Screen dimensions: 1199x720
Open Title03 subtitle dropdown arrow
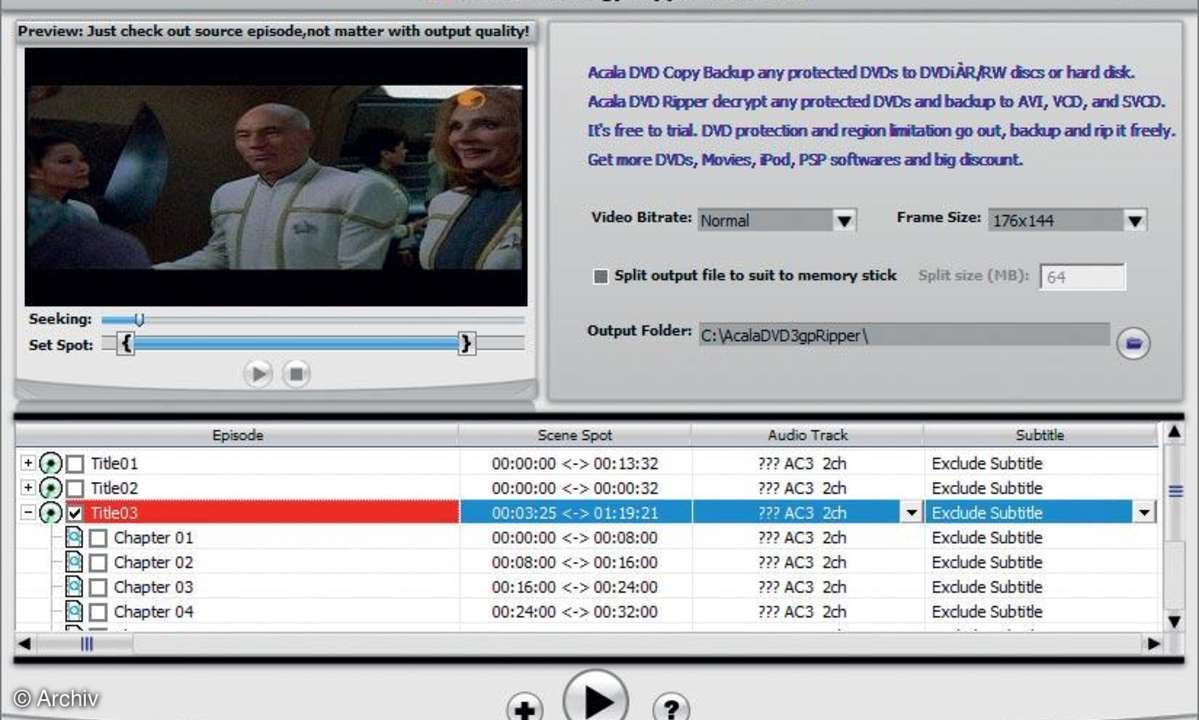(x=1144, y=513)
